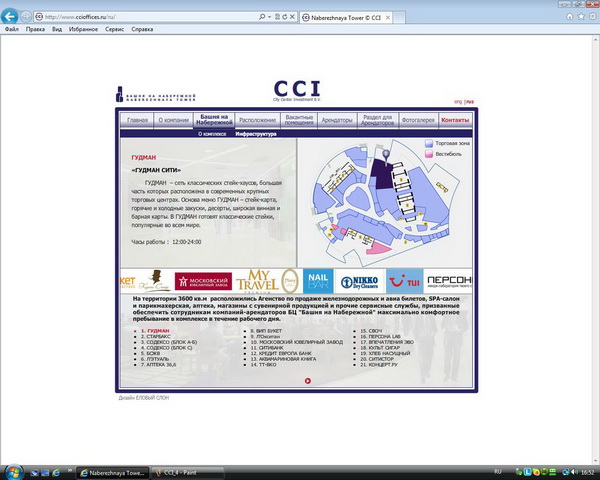
Task: Click the Nail Bar logo
Action: (x=318, y=281)
